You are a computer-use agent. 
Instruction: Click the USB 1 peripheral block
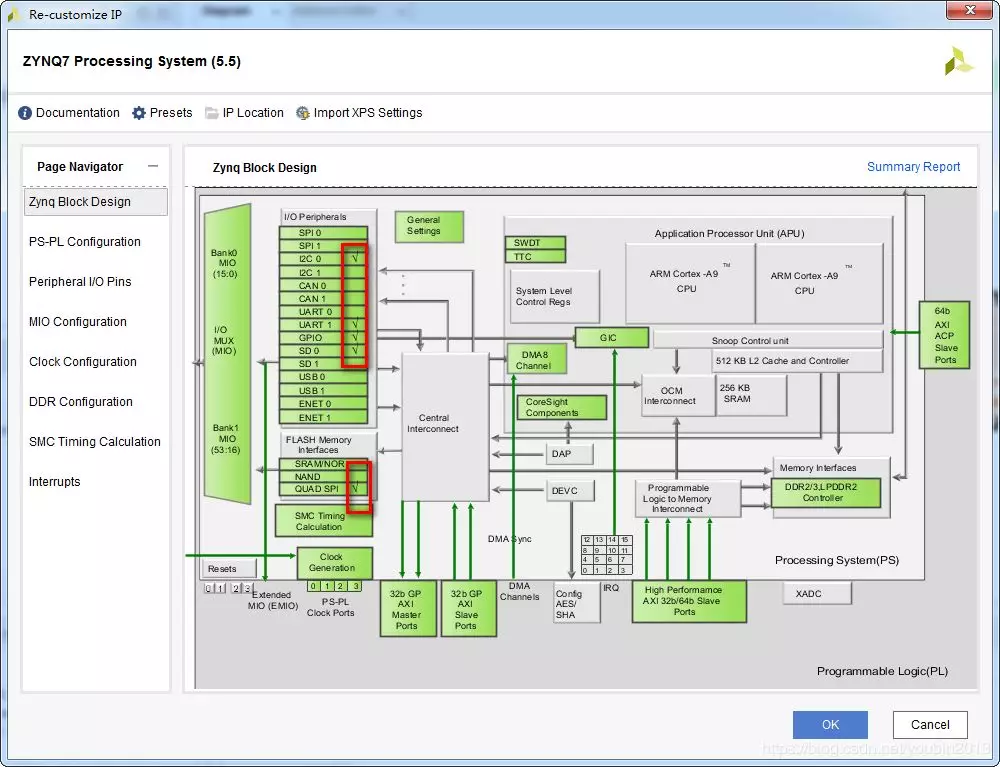[x=323, y=391]
